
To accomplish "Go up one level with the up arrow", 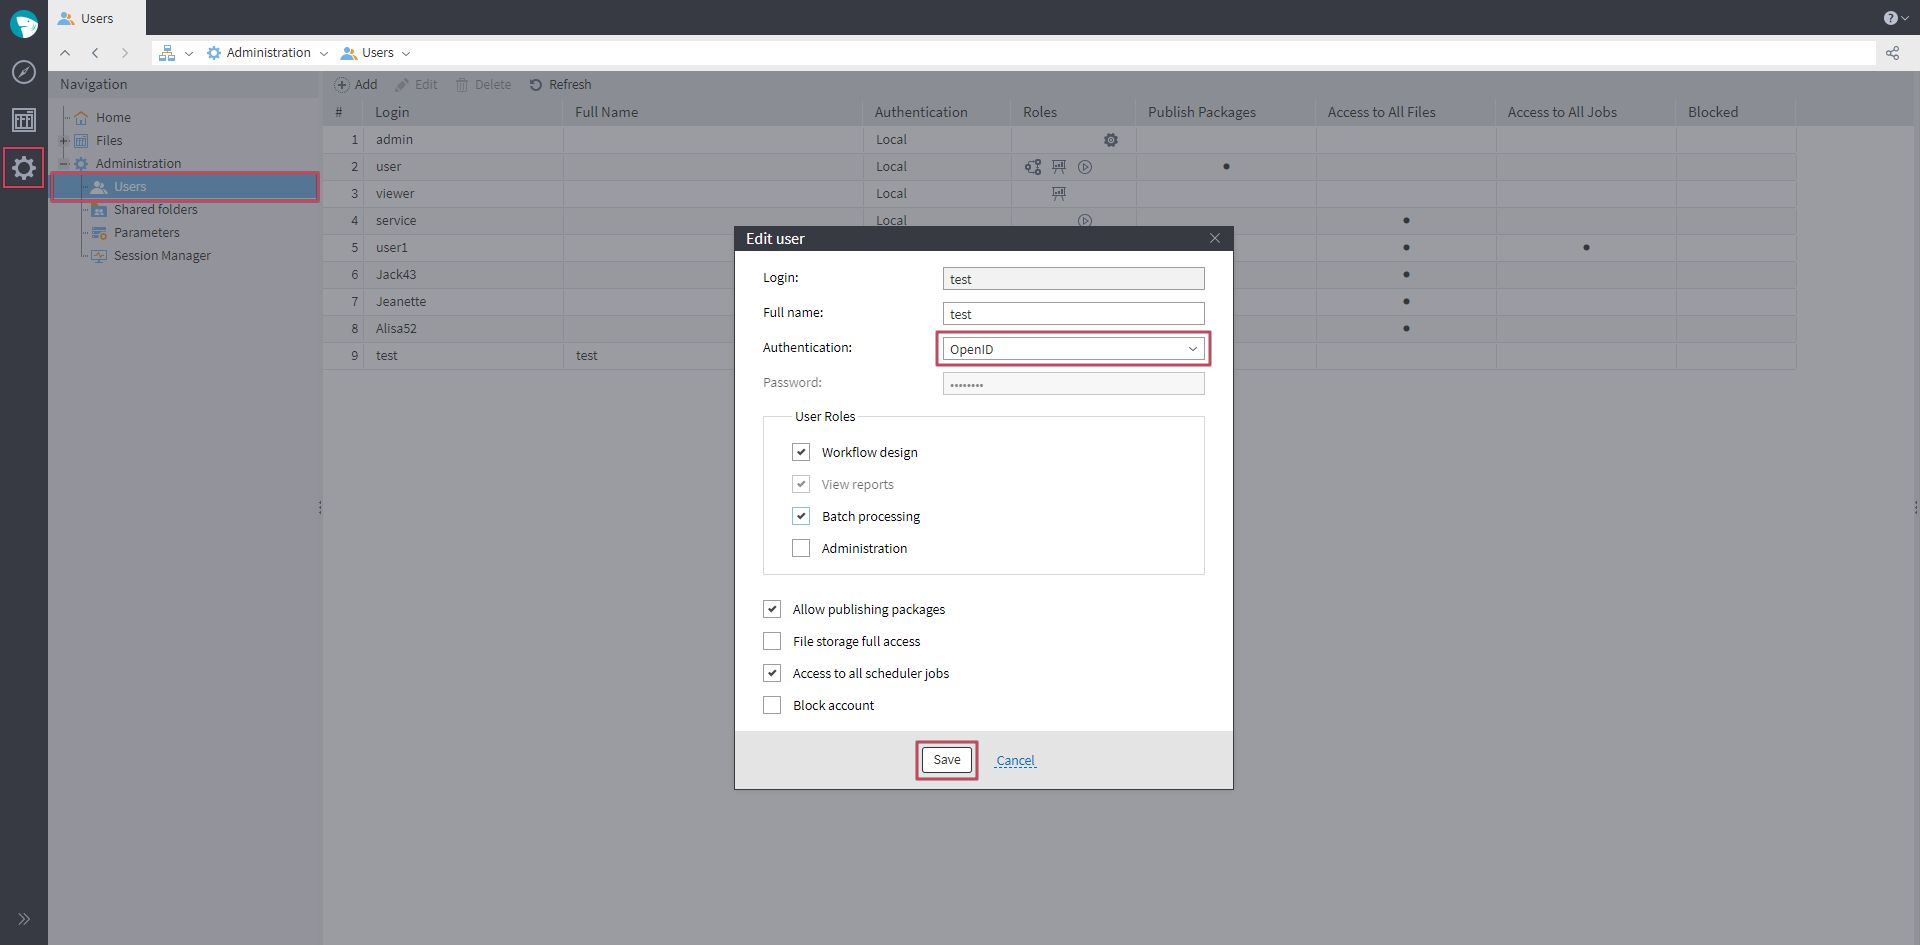I will [65, 53].
